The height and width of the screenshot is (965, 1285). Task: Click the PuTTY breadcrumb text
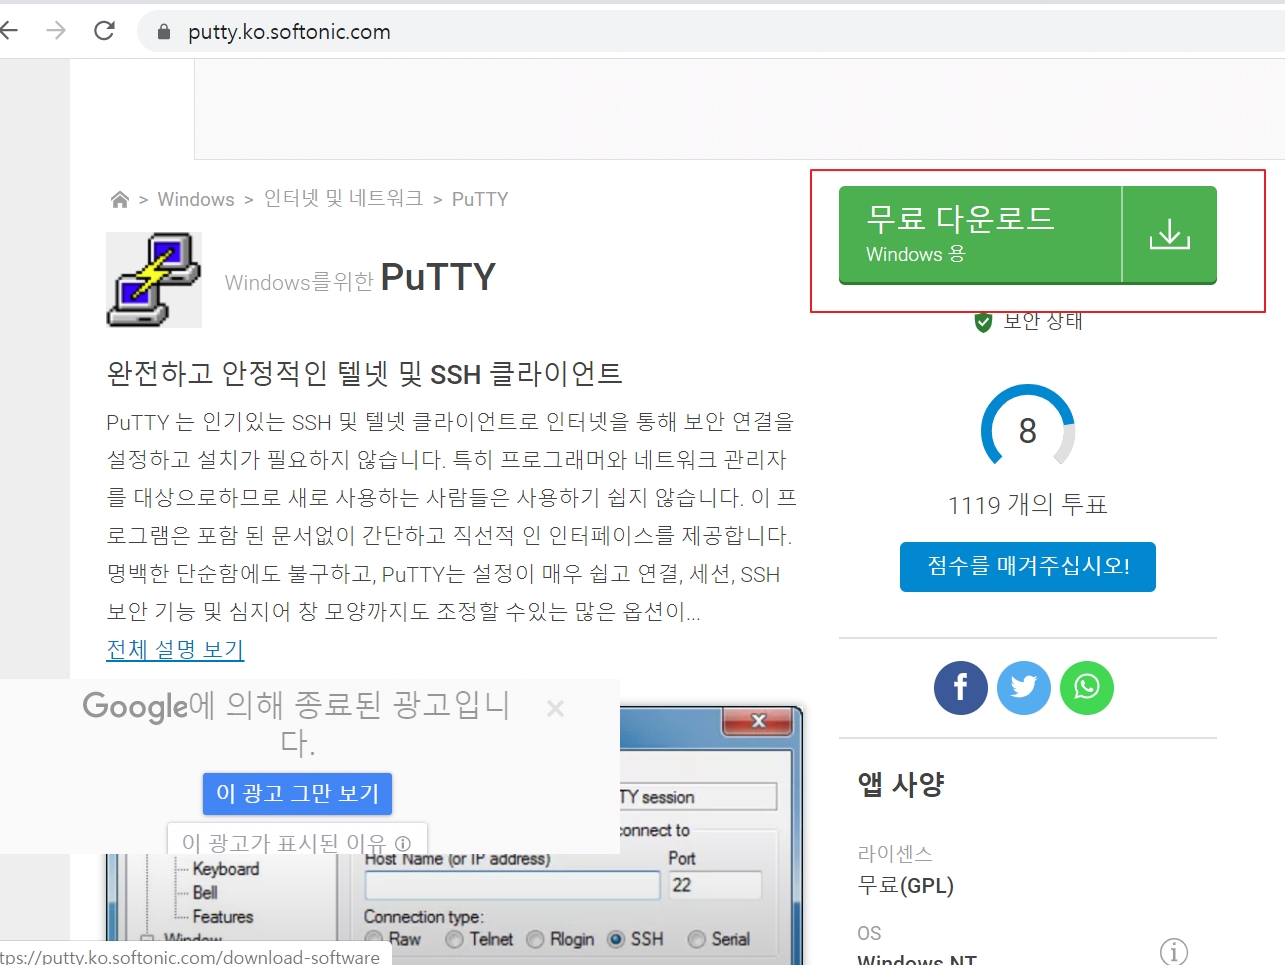(480, 199)
